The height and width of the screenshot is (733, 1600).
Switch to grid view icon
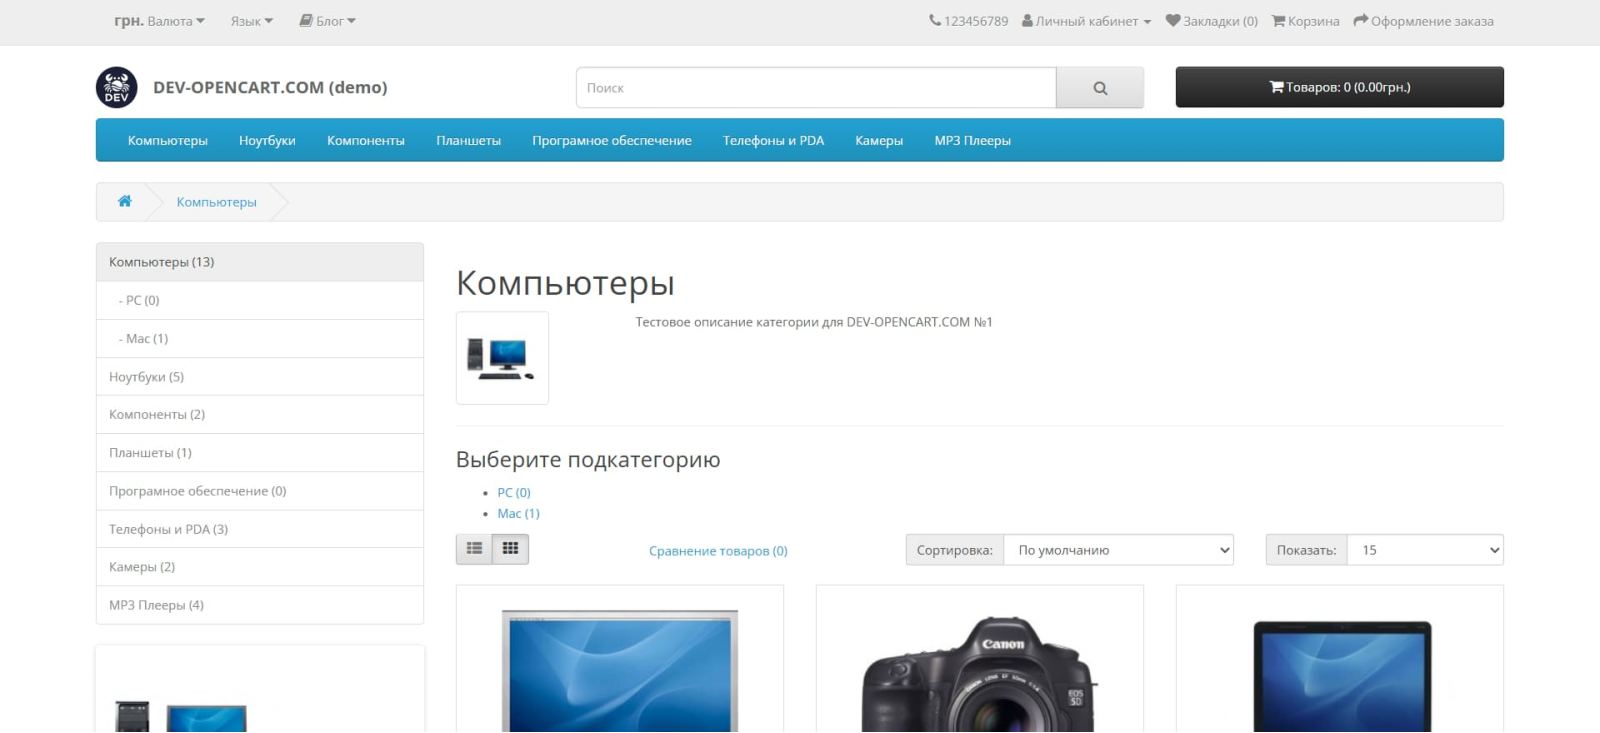tap(510, 549)
